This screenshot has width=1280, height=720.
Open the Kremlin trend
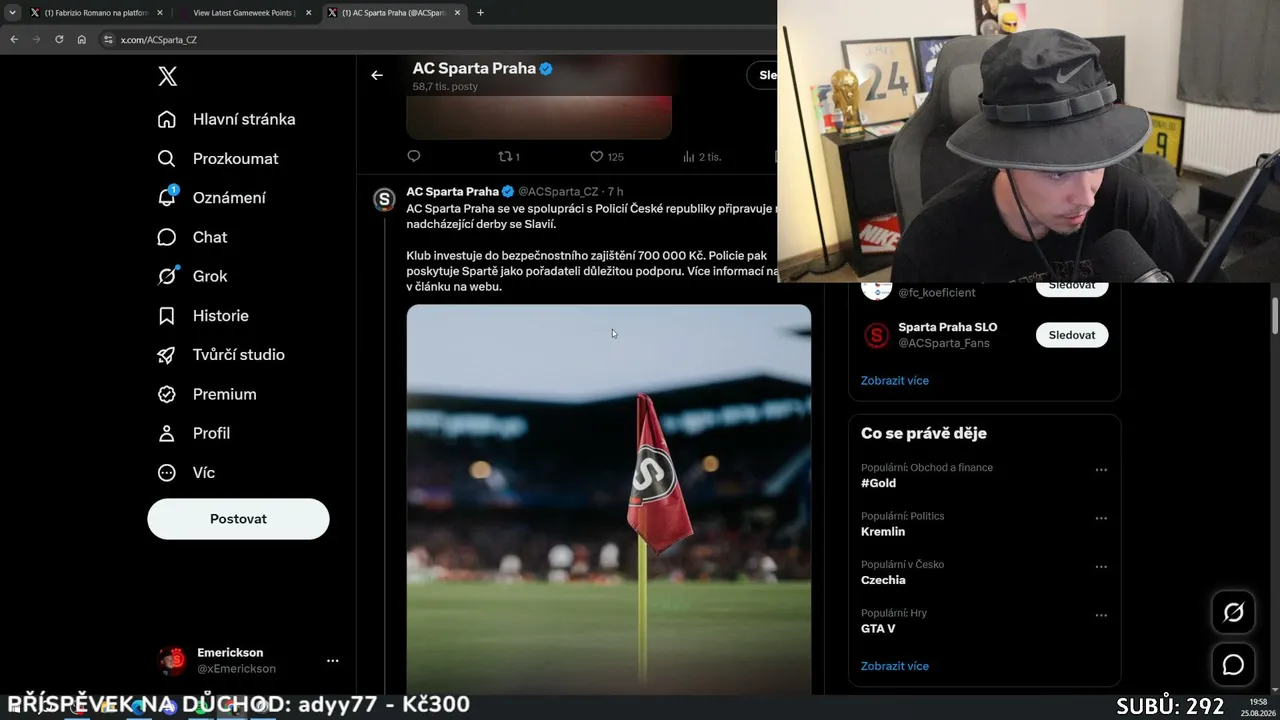[883, 532]
